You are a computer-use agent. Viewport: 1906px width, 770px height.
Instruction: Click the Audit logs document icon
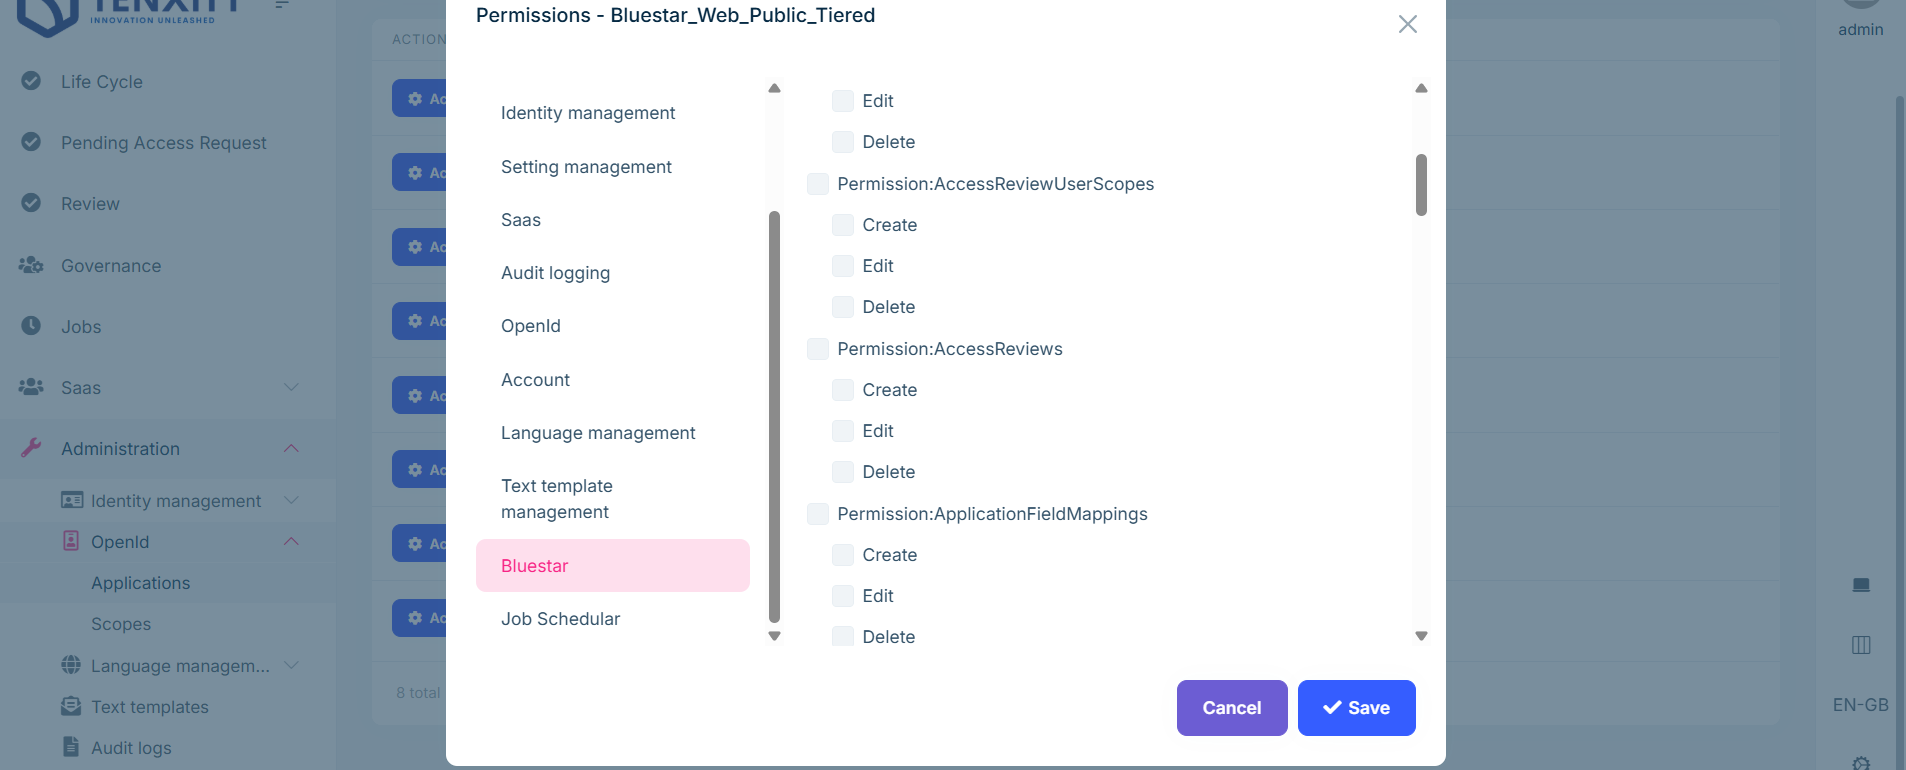pos(71,747)
